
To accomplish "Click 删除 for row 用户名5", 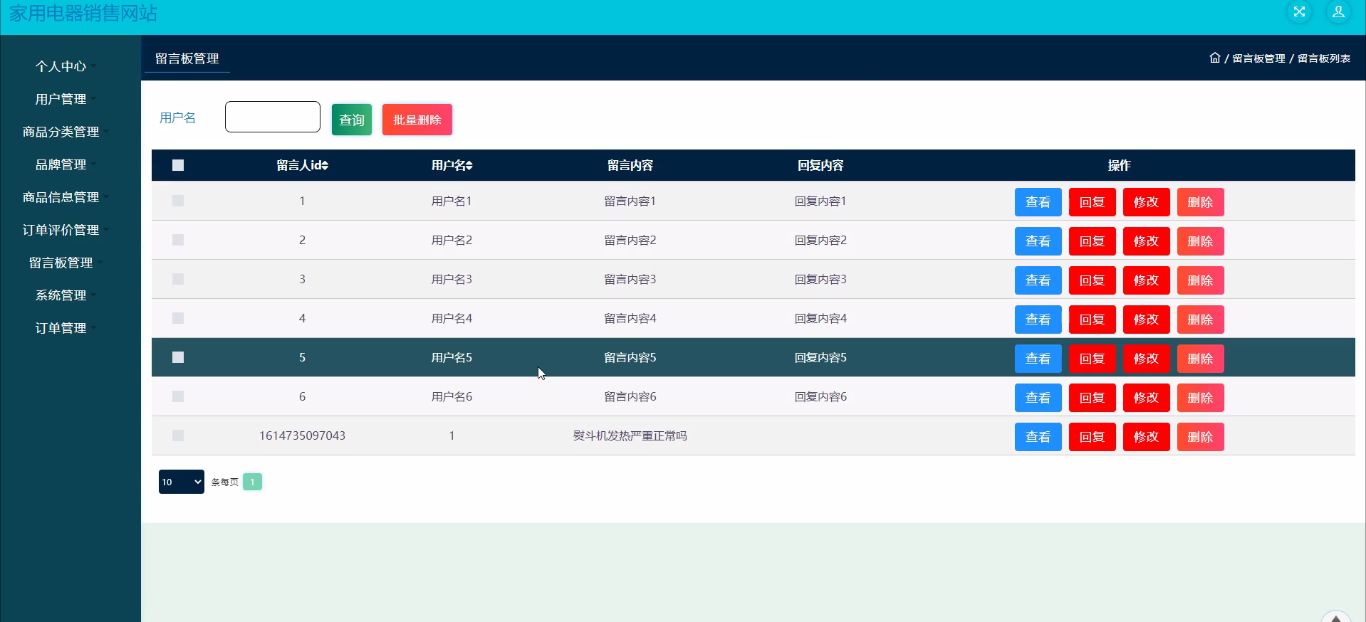I will (x=1200, y=358).
